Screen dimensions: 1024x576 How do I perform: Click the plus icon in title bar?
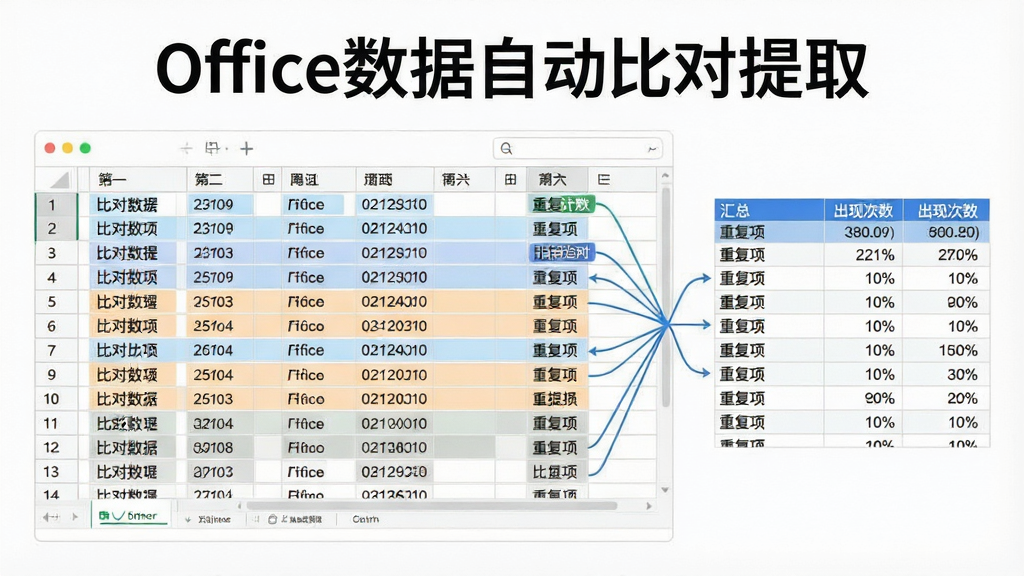click(246, 149)
